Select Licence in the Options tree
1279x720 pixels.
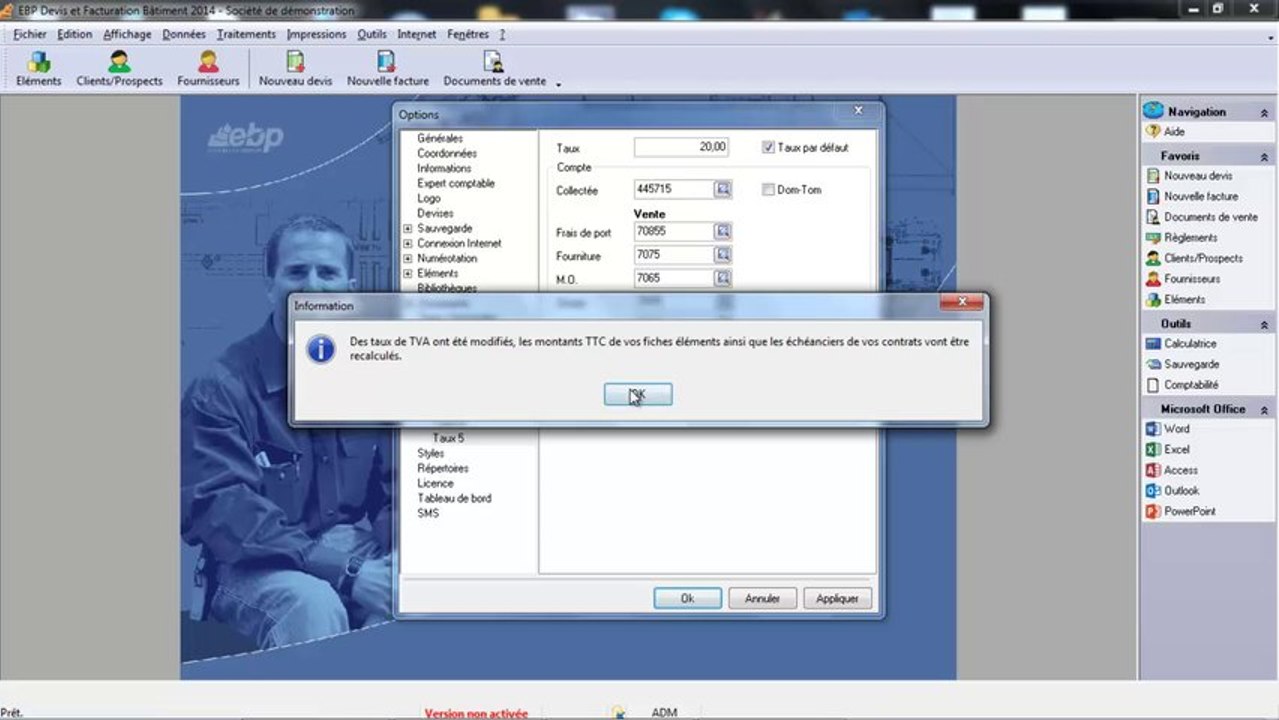pos(435,483)
